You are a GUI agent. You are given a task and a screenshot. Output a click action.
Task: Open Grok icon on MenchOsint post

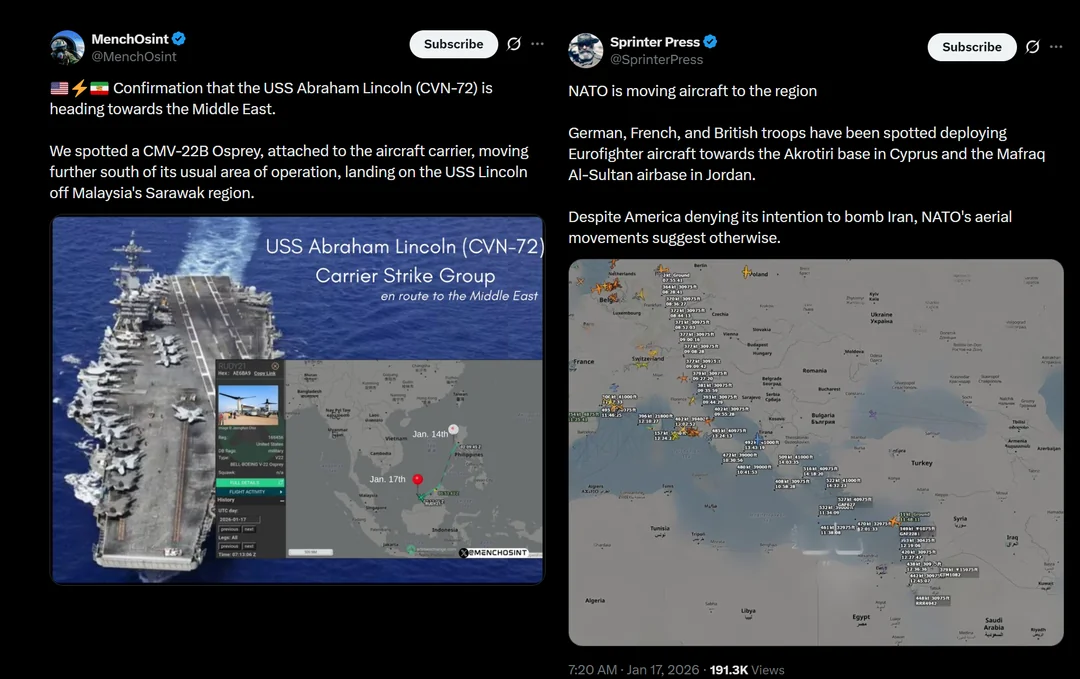(x=514, y=44)
